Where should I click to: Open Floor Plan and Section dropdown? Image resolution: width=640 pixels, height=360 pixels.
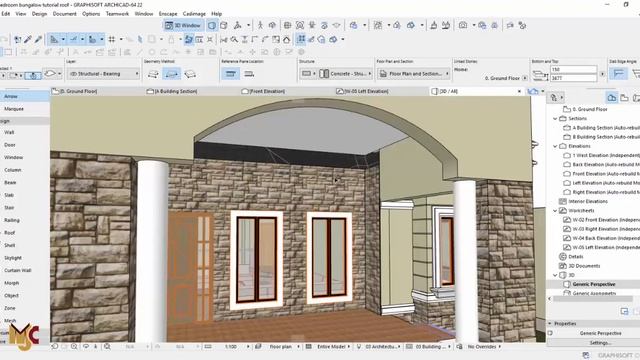pyautogui.click(x=413, y=74)
